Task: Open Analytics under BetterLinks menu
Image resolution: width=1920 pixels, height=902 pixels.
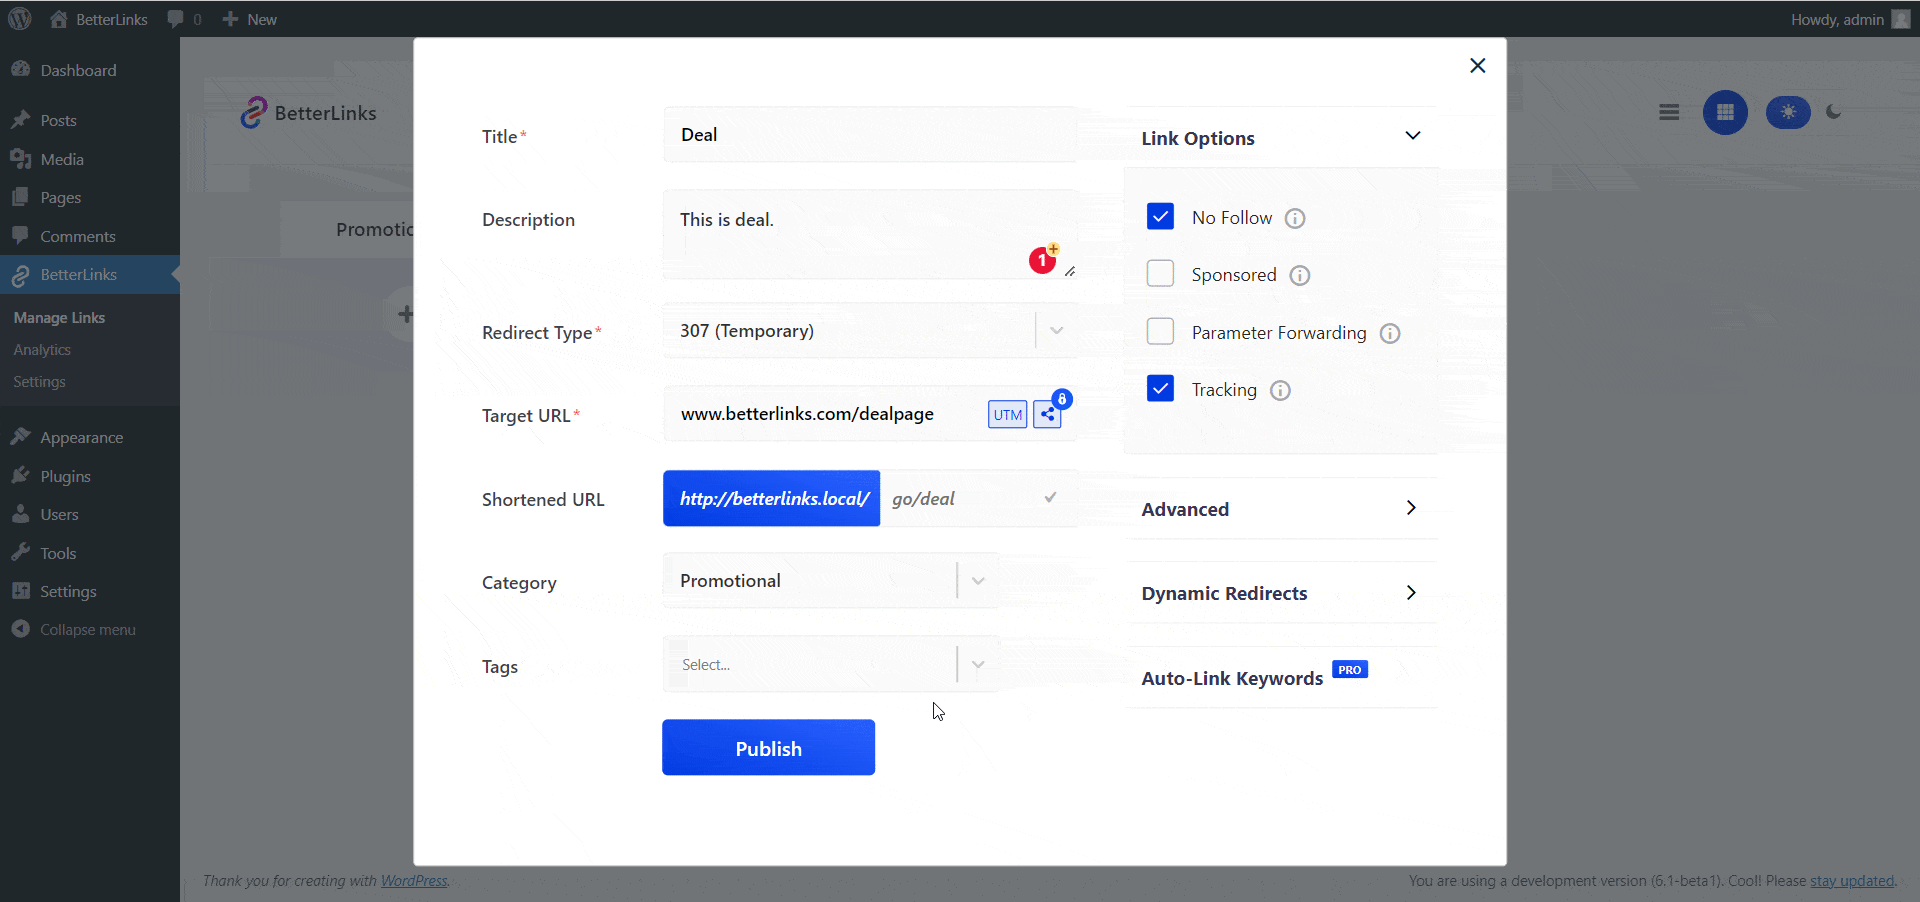Action: (41, 349)
